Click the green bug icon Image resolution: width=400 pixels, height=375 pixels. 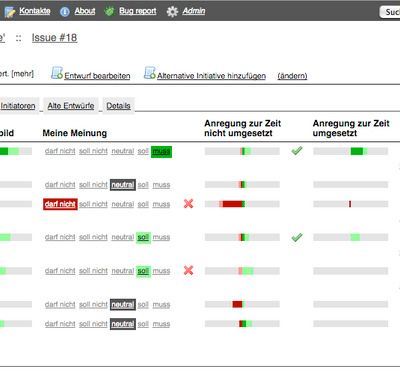coord(109,12)
